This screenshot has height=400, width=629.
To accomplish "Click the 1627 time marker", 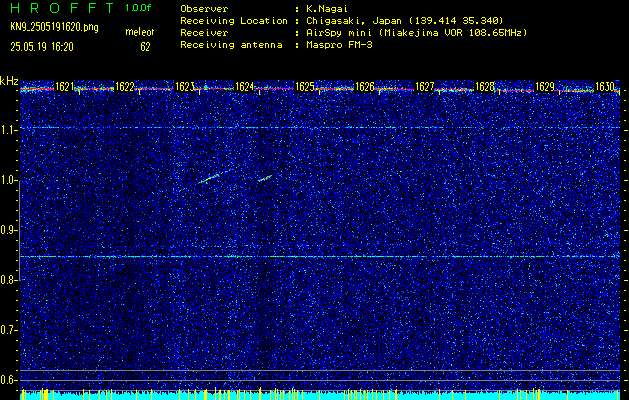I will [x=424, y=87].
